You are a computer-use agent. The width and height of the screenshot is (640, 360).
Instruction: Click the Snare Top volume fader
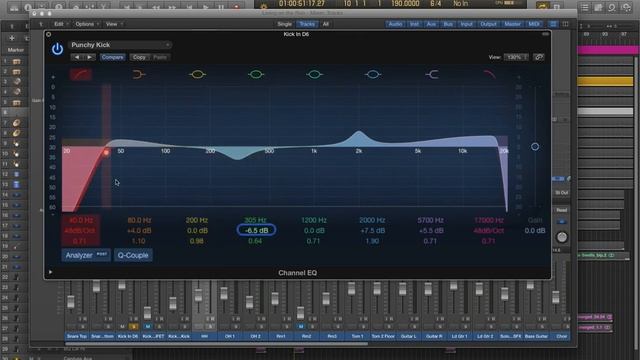pyautogui.click(x=71, y=302)
